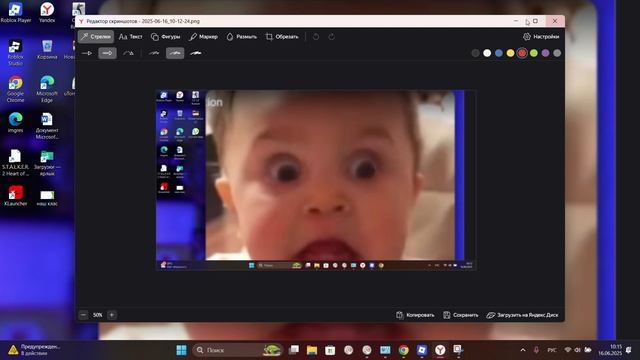640x360 pixels.
Task: Click the microphone tray icon
Action: coord(536,350)
